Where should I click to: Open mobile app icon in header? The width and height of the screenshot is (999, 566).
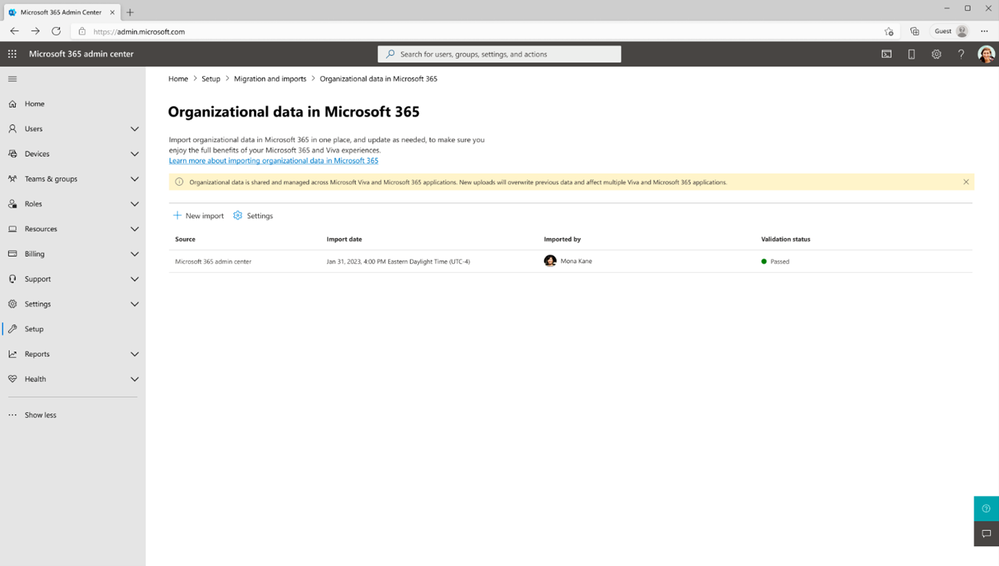[x=911, y=54]
